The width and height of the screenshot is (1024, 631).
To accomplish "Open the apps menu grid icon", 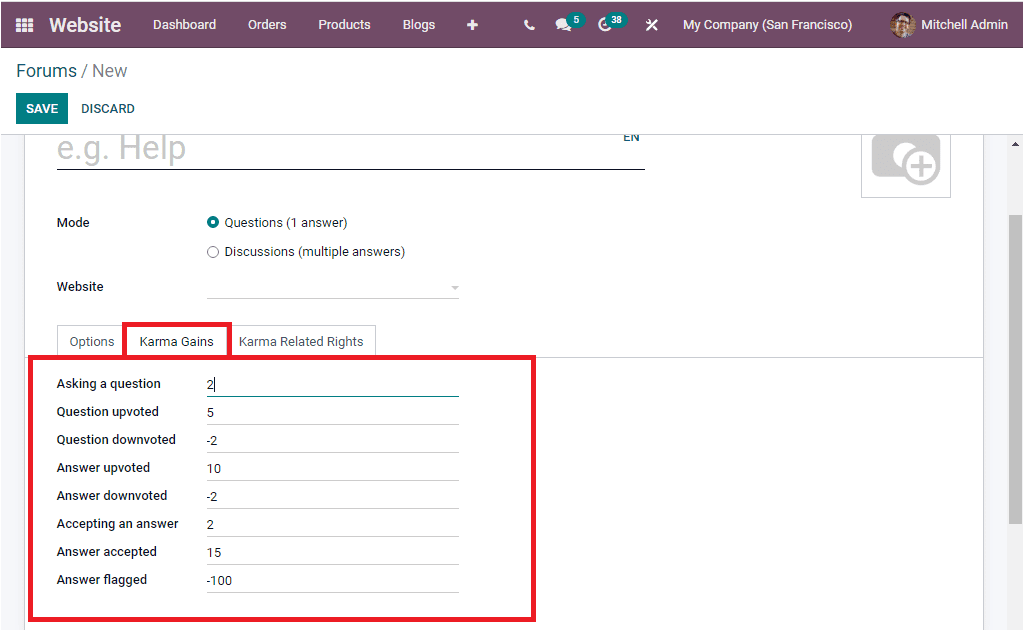I will [24, 24].
